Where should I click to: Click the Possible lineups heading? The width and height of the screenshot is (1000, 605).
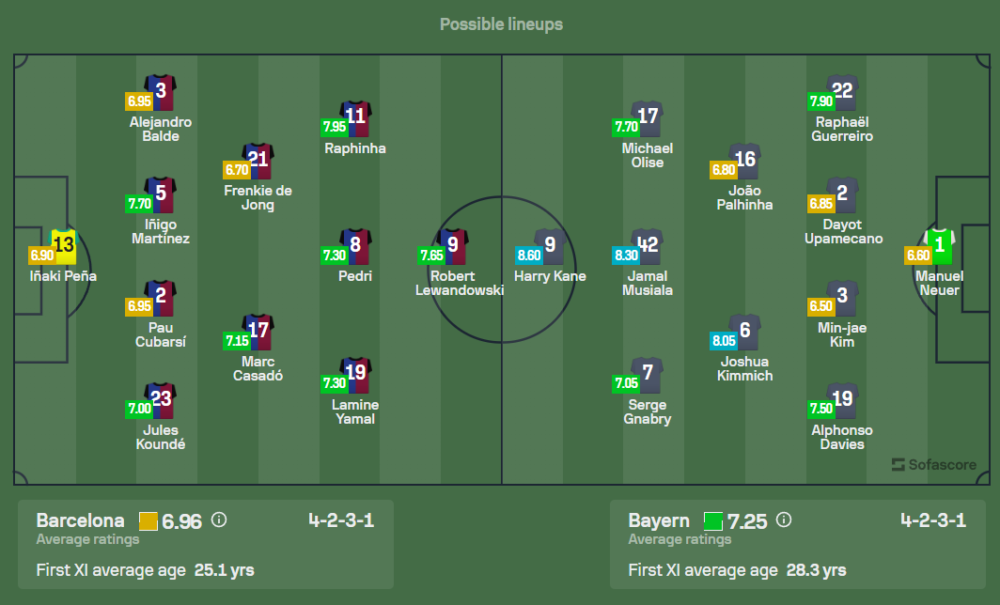pos(501,24)
